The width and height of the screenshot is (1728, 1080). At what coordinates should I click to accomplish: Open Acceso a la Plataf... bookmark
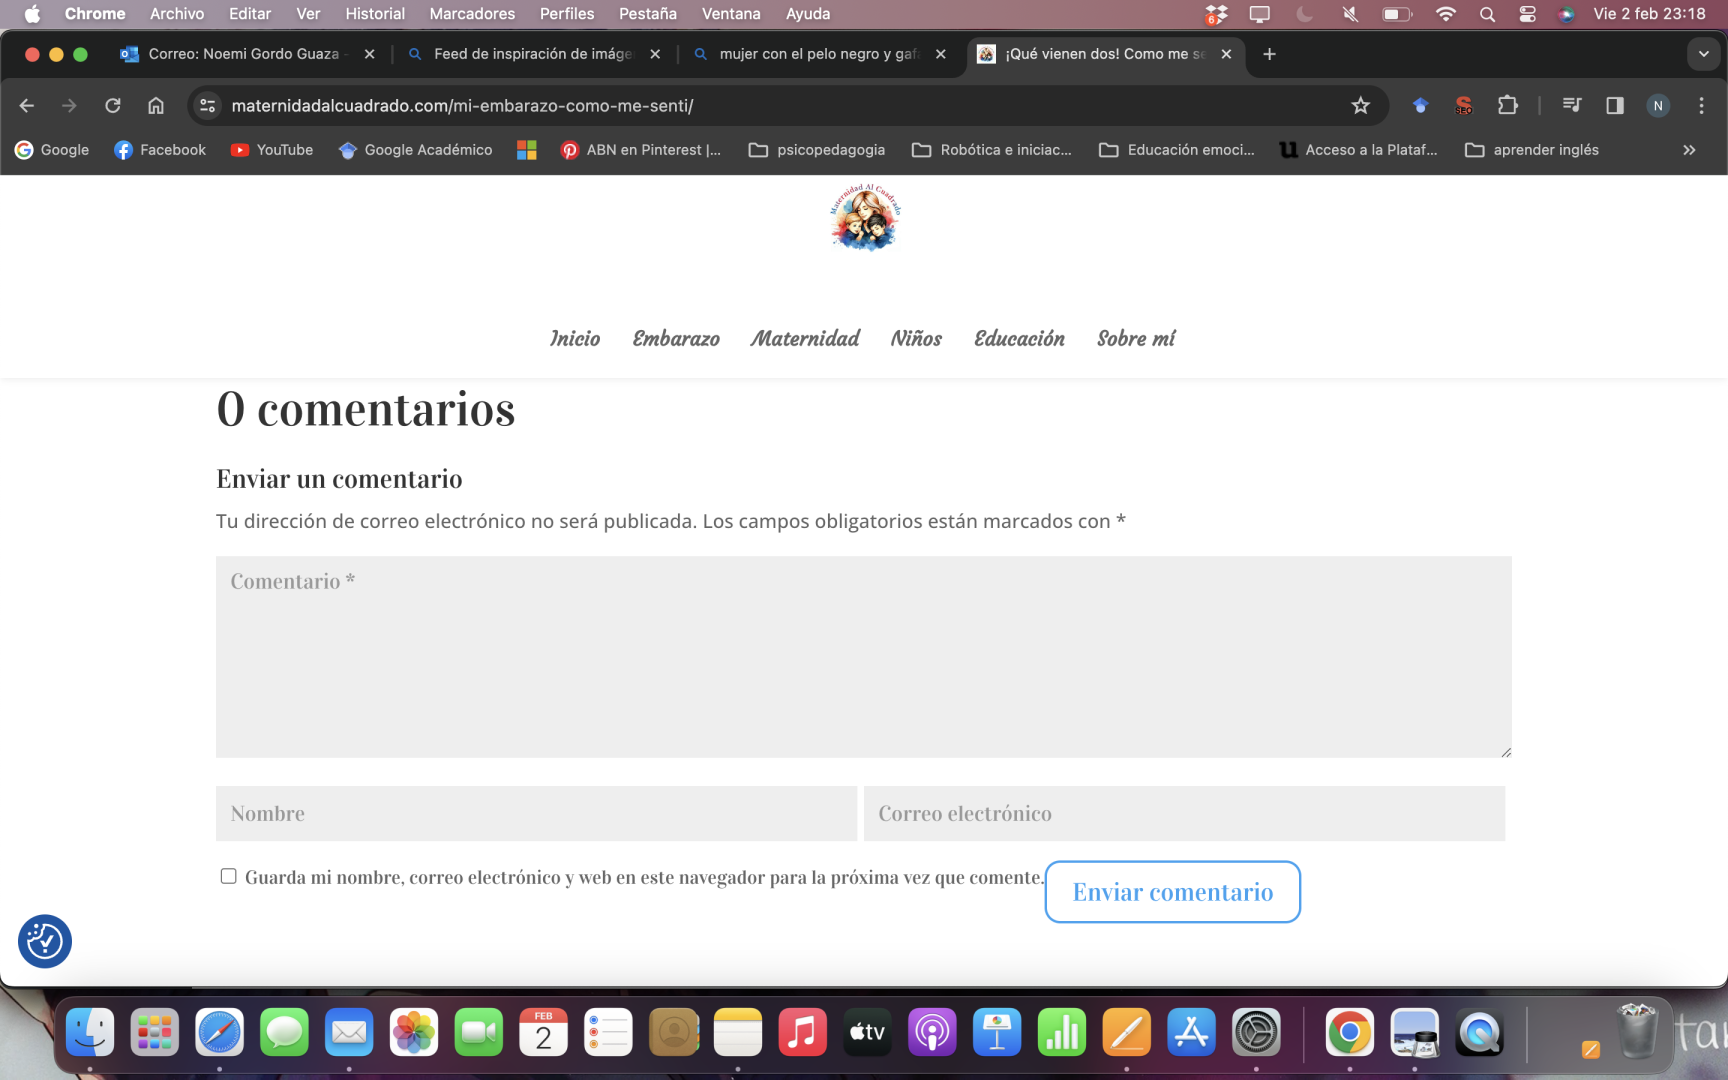(x=1358, y=150)
